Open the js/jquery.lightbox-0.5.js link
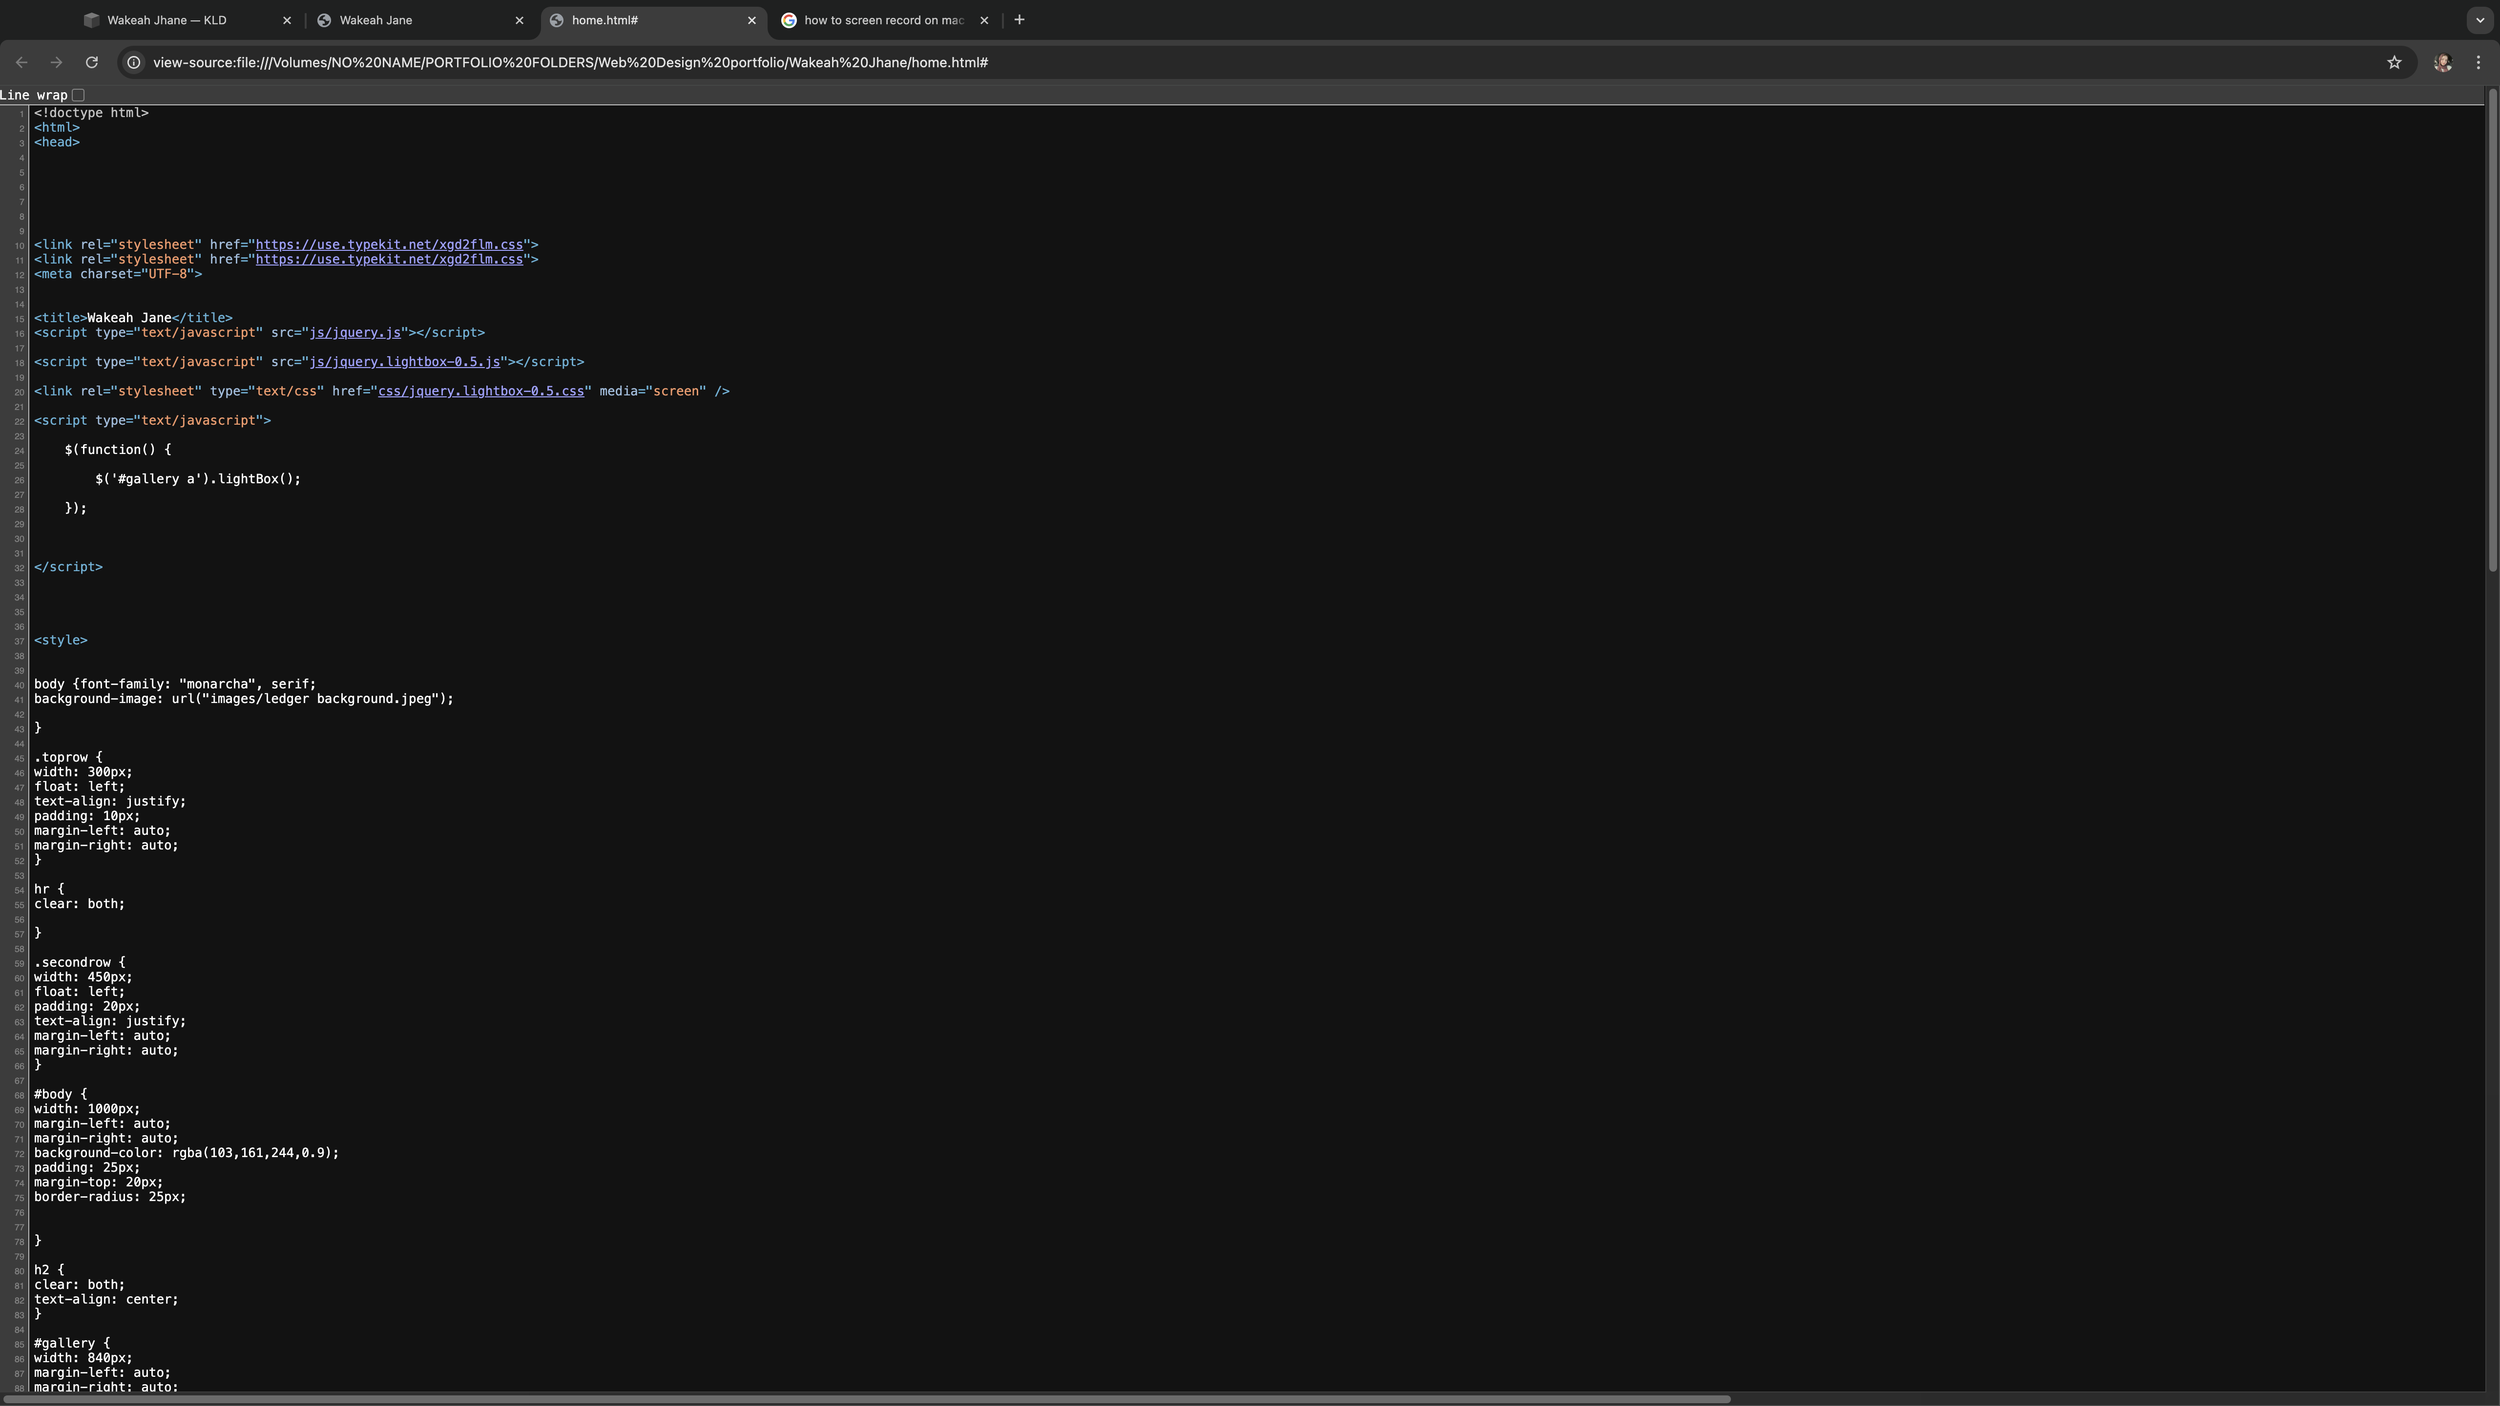2500x1406 pixels. [404, 362]
